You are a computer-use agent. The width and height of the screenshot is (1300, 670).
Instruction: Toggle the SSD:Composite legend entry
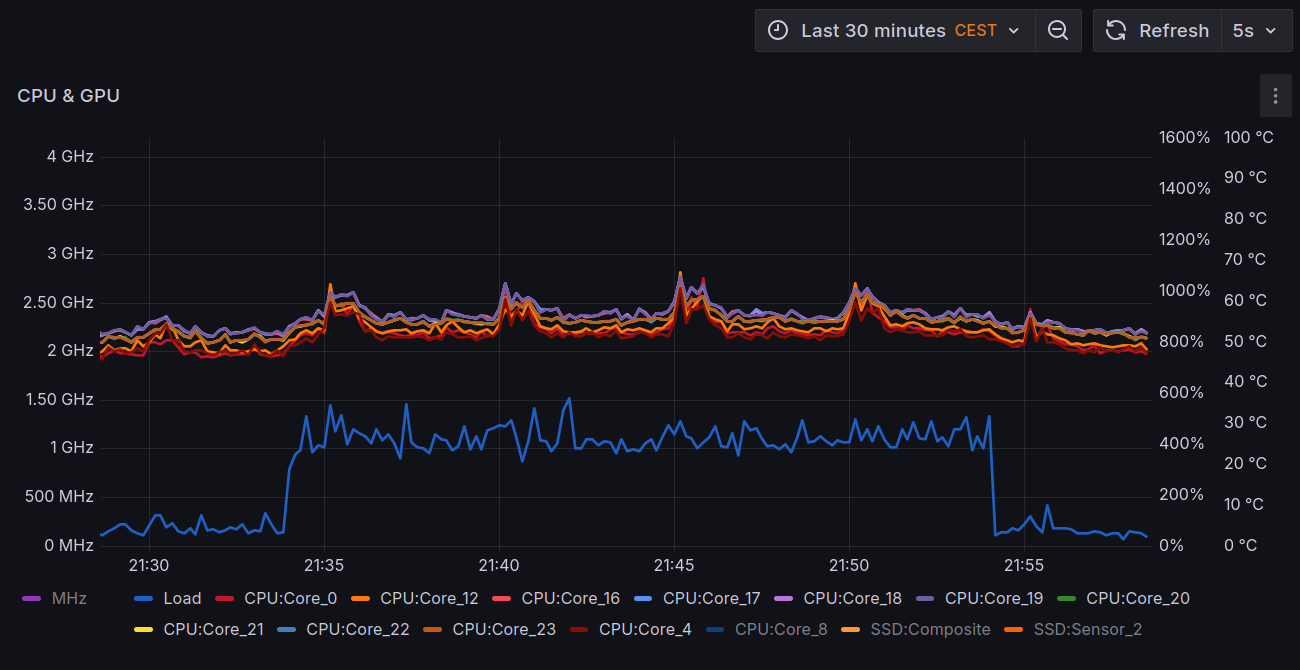point(930,630)
